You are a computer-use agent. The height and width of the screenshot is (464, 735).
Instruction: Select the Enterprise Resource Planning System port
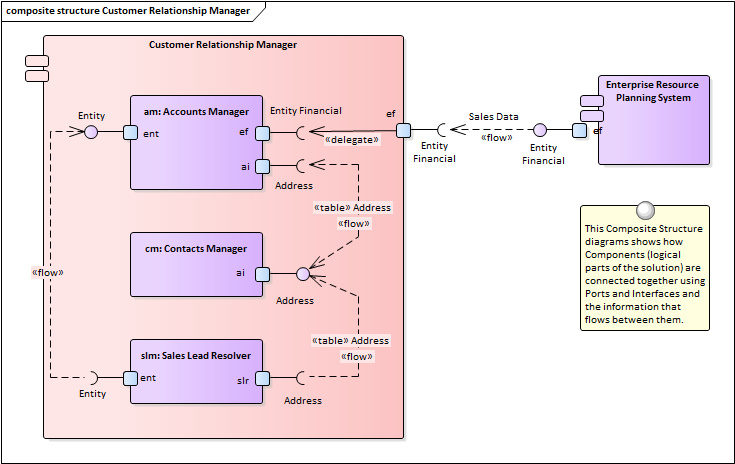pyautogui.click(x=579, y=130)
